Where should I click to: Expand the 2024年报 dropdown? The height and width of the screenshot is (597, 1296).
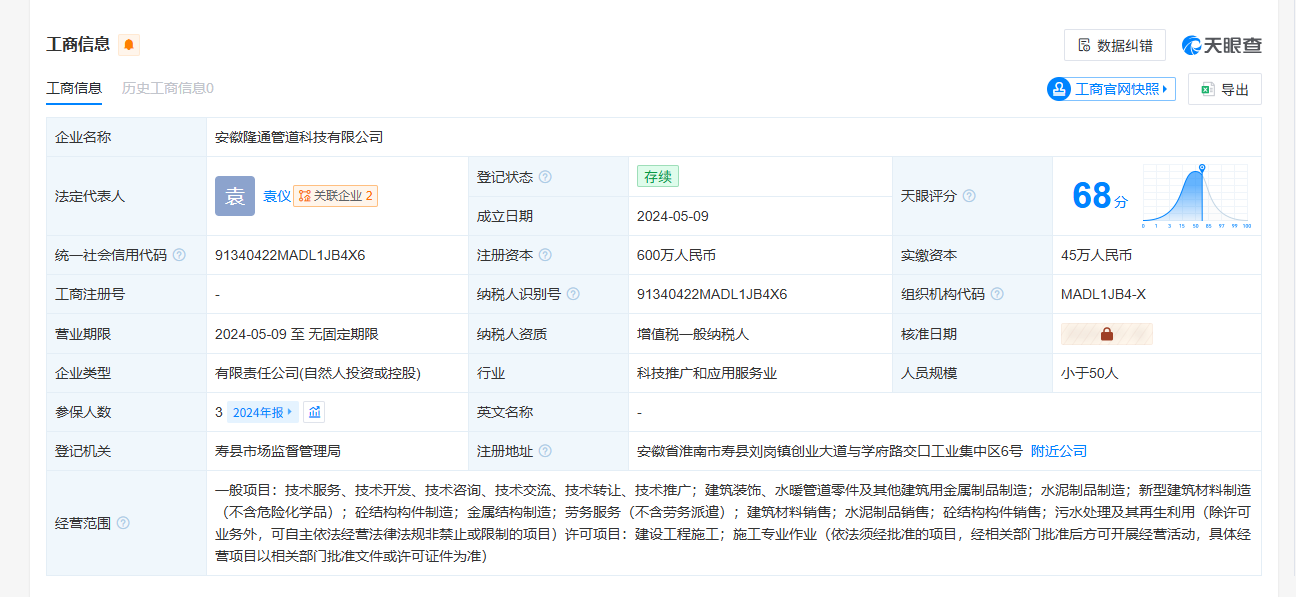click(x=264, y=412)
